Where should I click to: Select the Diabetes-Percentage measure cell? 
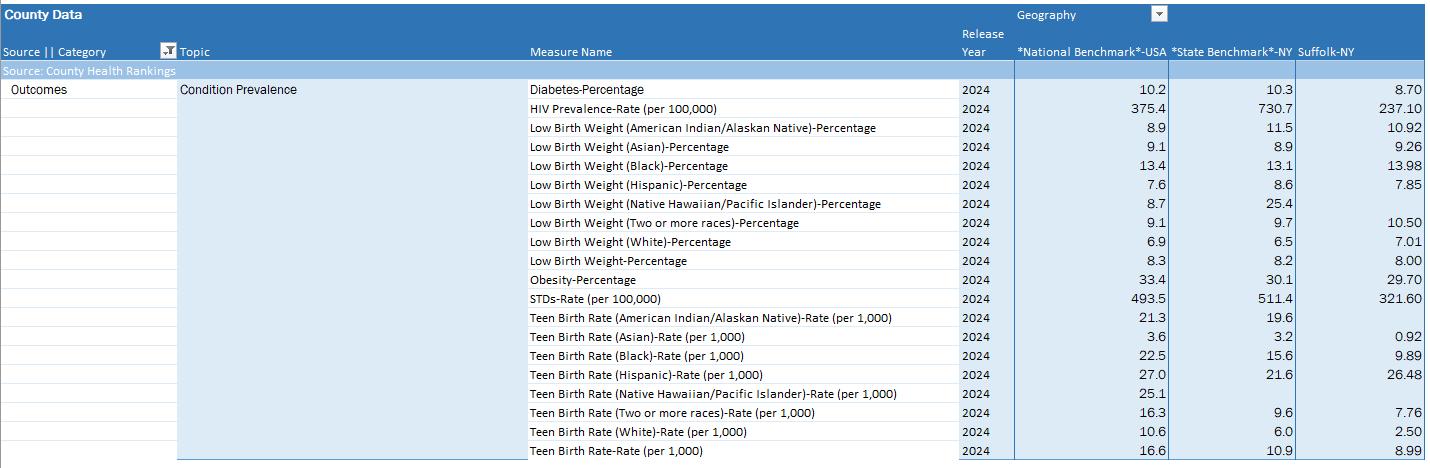pyautogui.click(x=587, y=90)
